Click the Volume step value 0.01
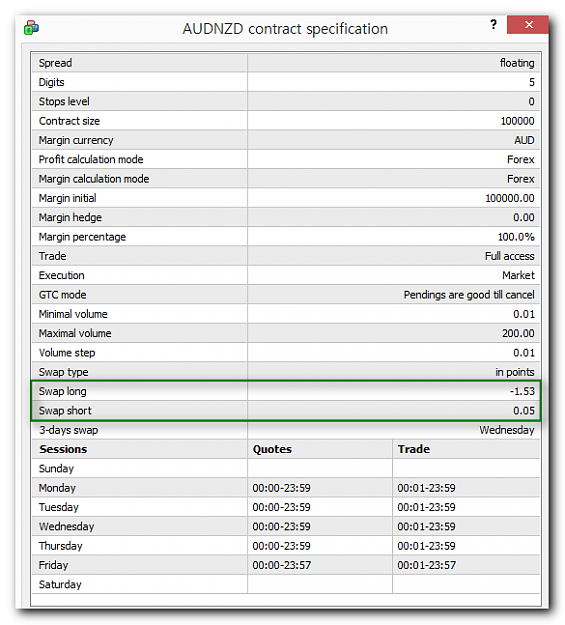The image size is (565, 625). point(524,353)
